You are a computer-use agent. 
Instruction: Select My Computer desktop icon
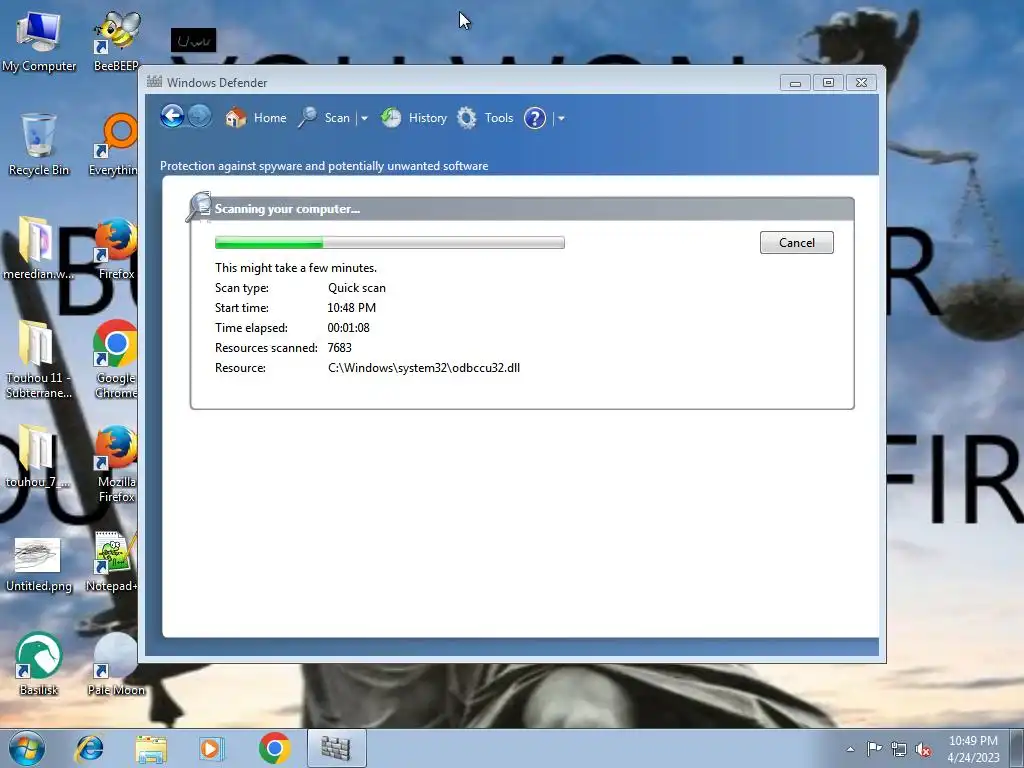coord(39,42)
